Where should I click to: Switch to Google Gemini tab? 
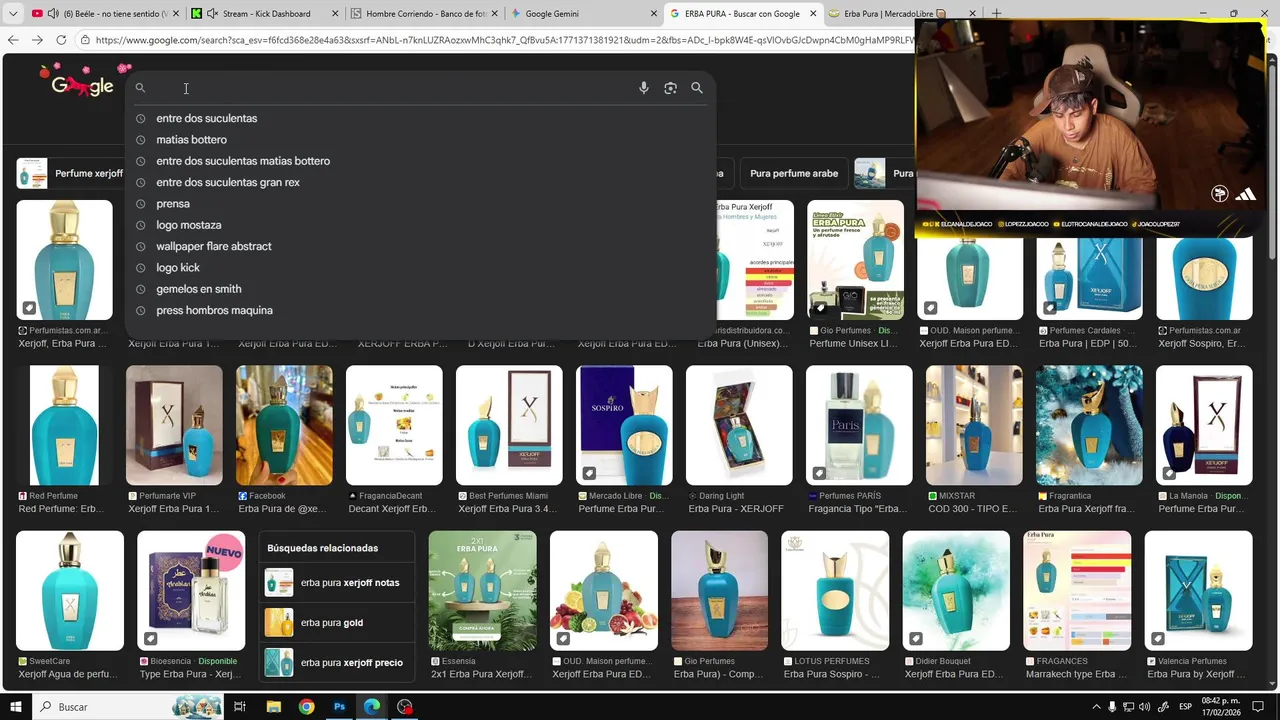tap(580, 14)
